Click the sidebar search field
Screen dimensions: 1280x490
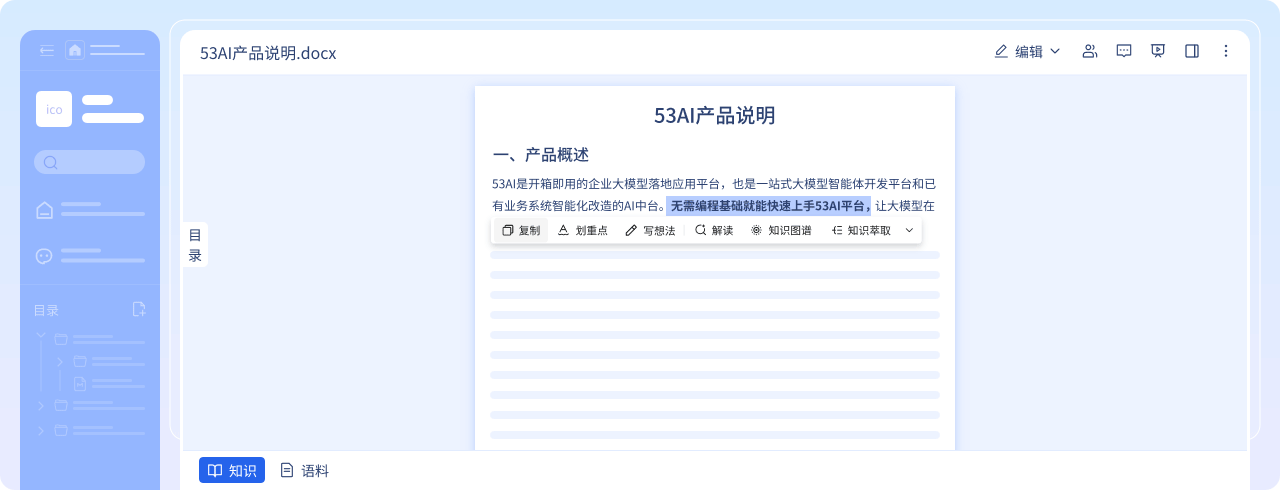tap(89, 162)
